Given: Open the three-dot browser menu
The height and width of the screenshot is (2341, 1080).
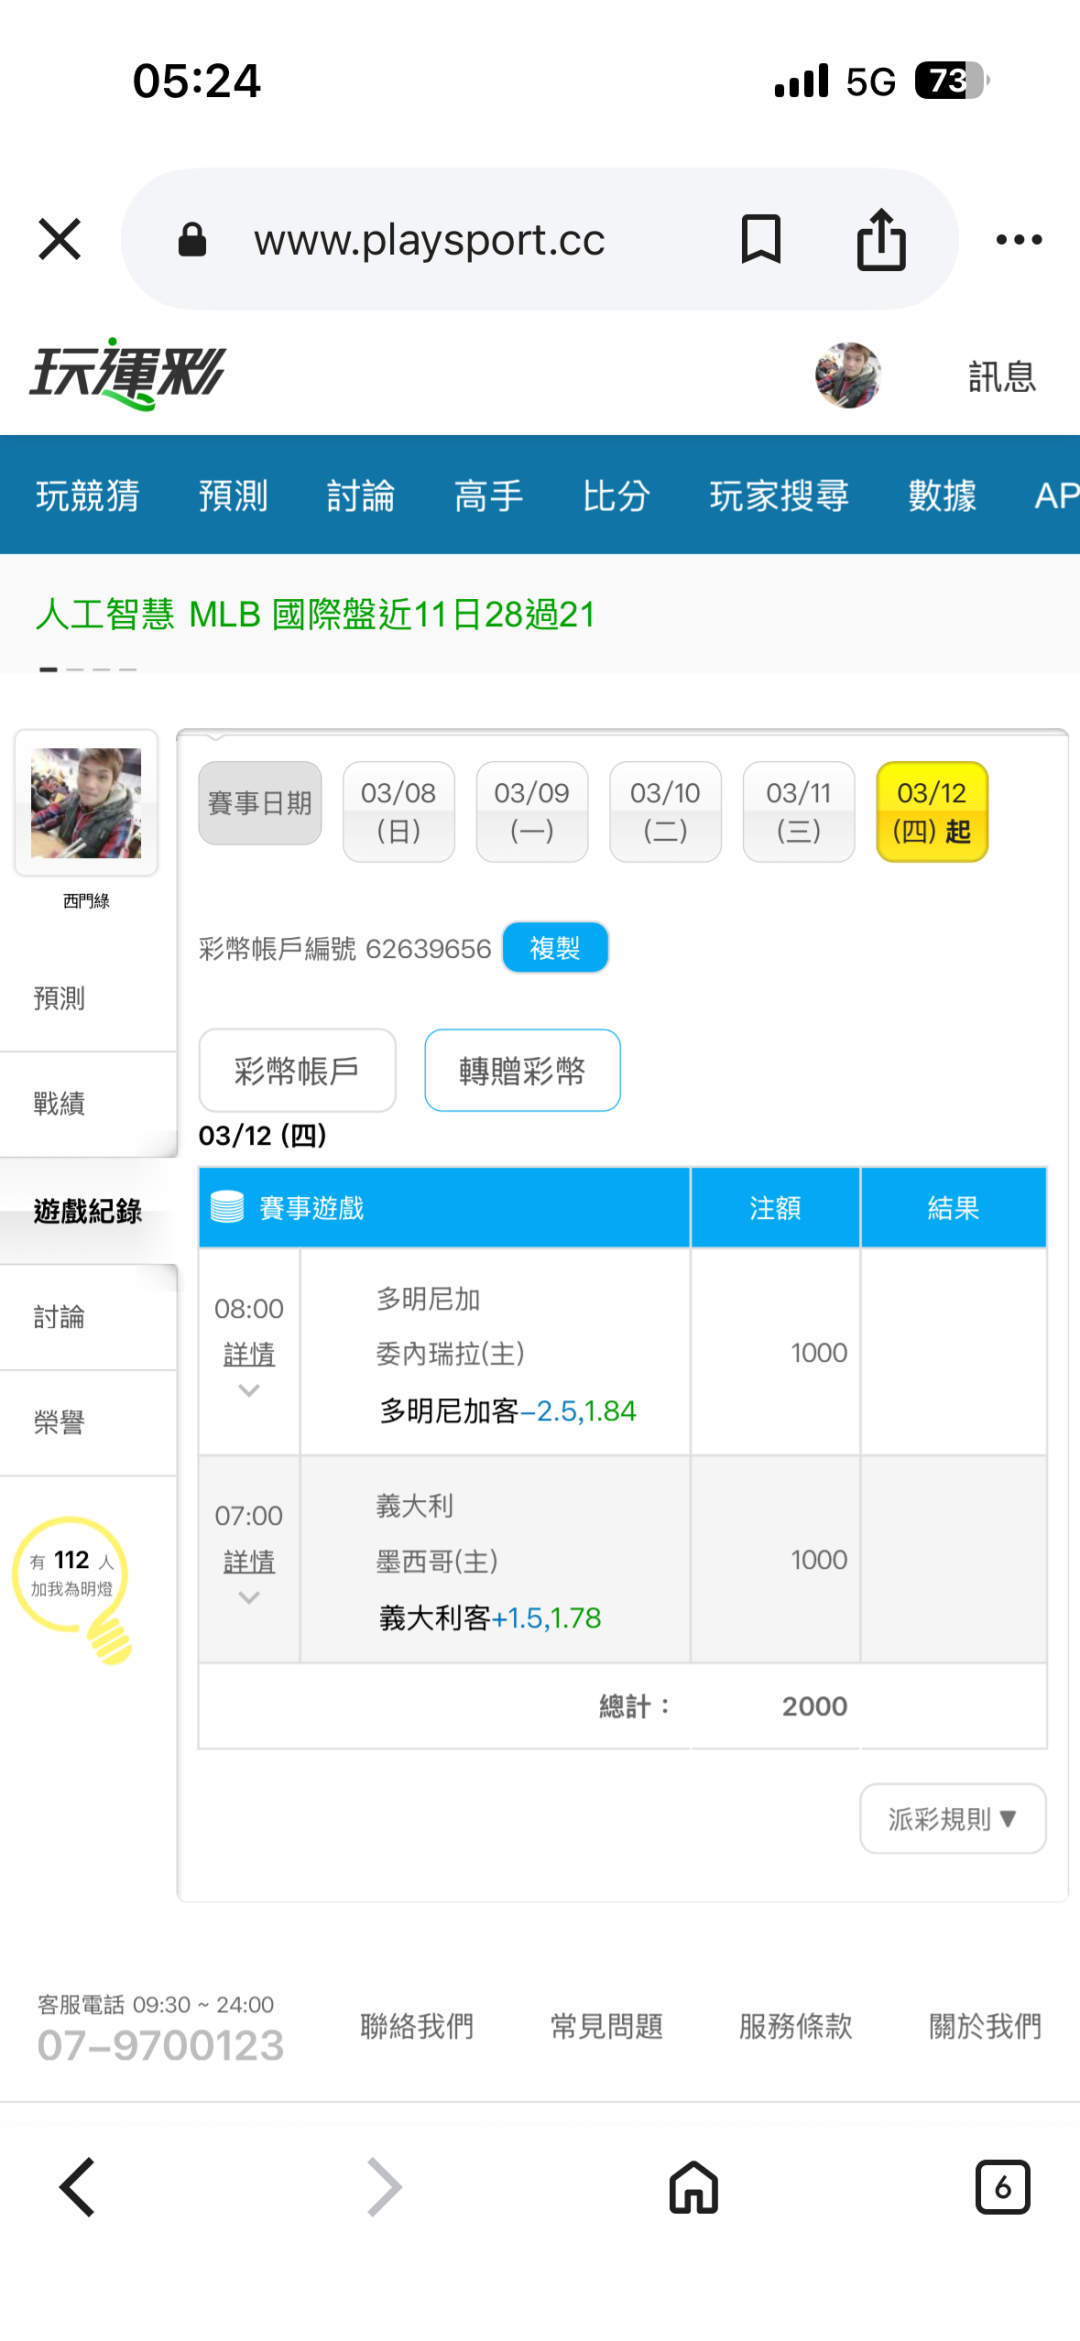Looking at the screenshot, I should coord(1019,240).
